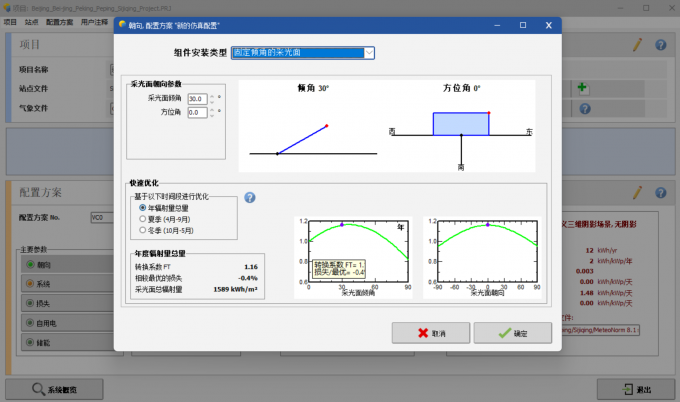Click the 倾角 30° heading above the tilt diagram
This screenshot has width=680, height=402.
(x=313, y=88)
